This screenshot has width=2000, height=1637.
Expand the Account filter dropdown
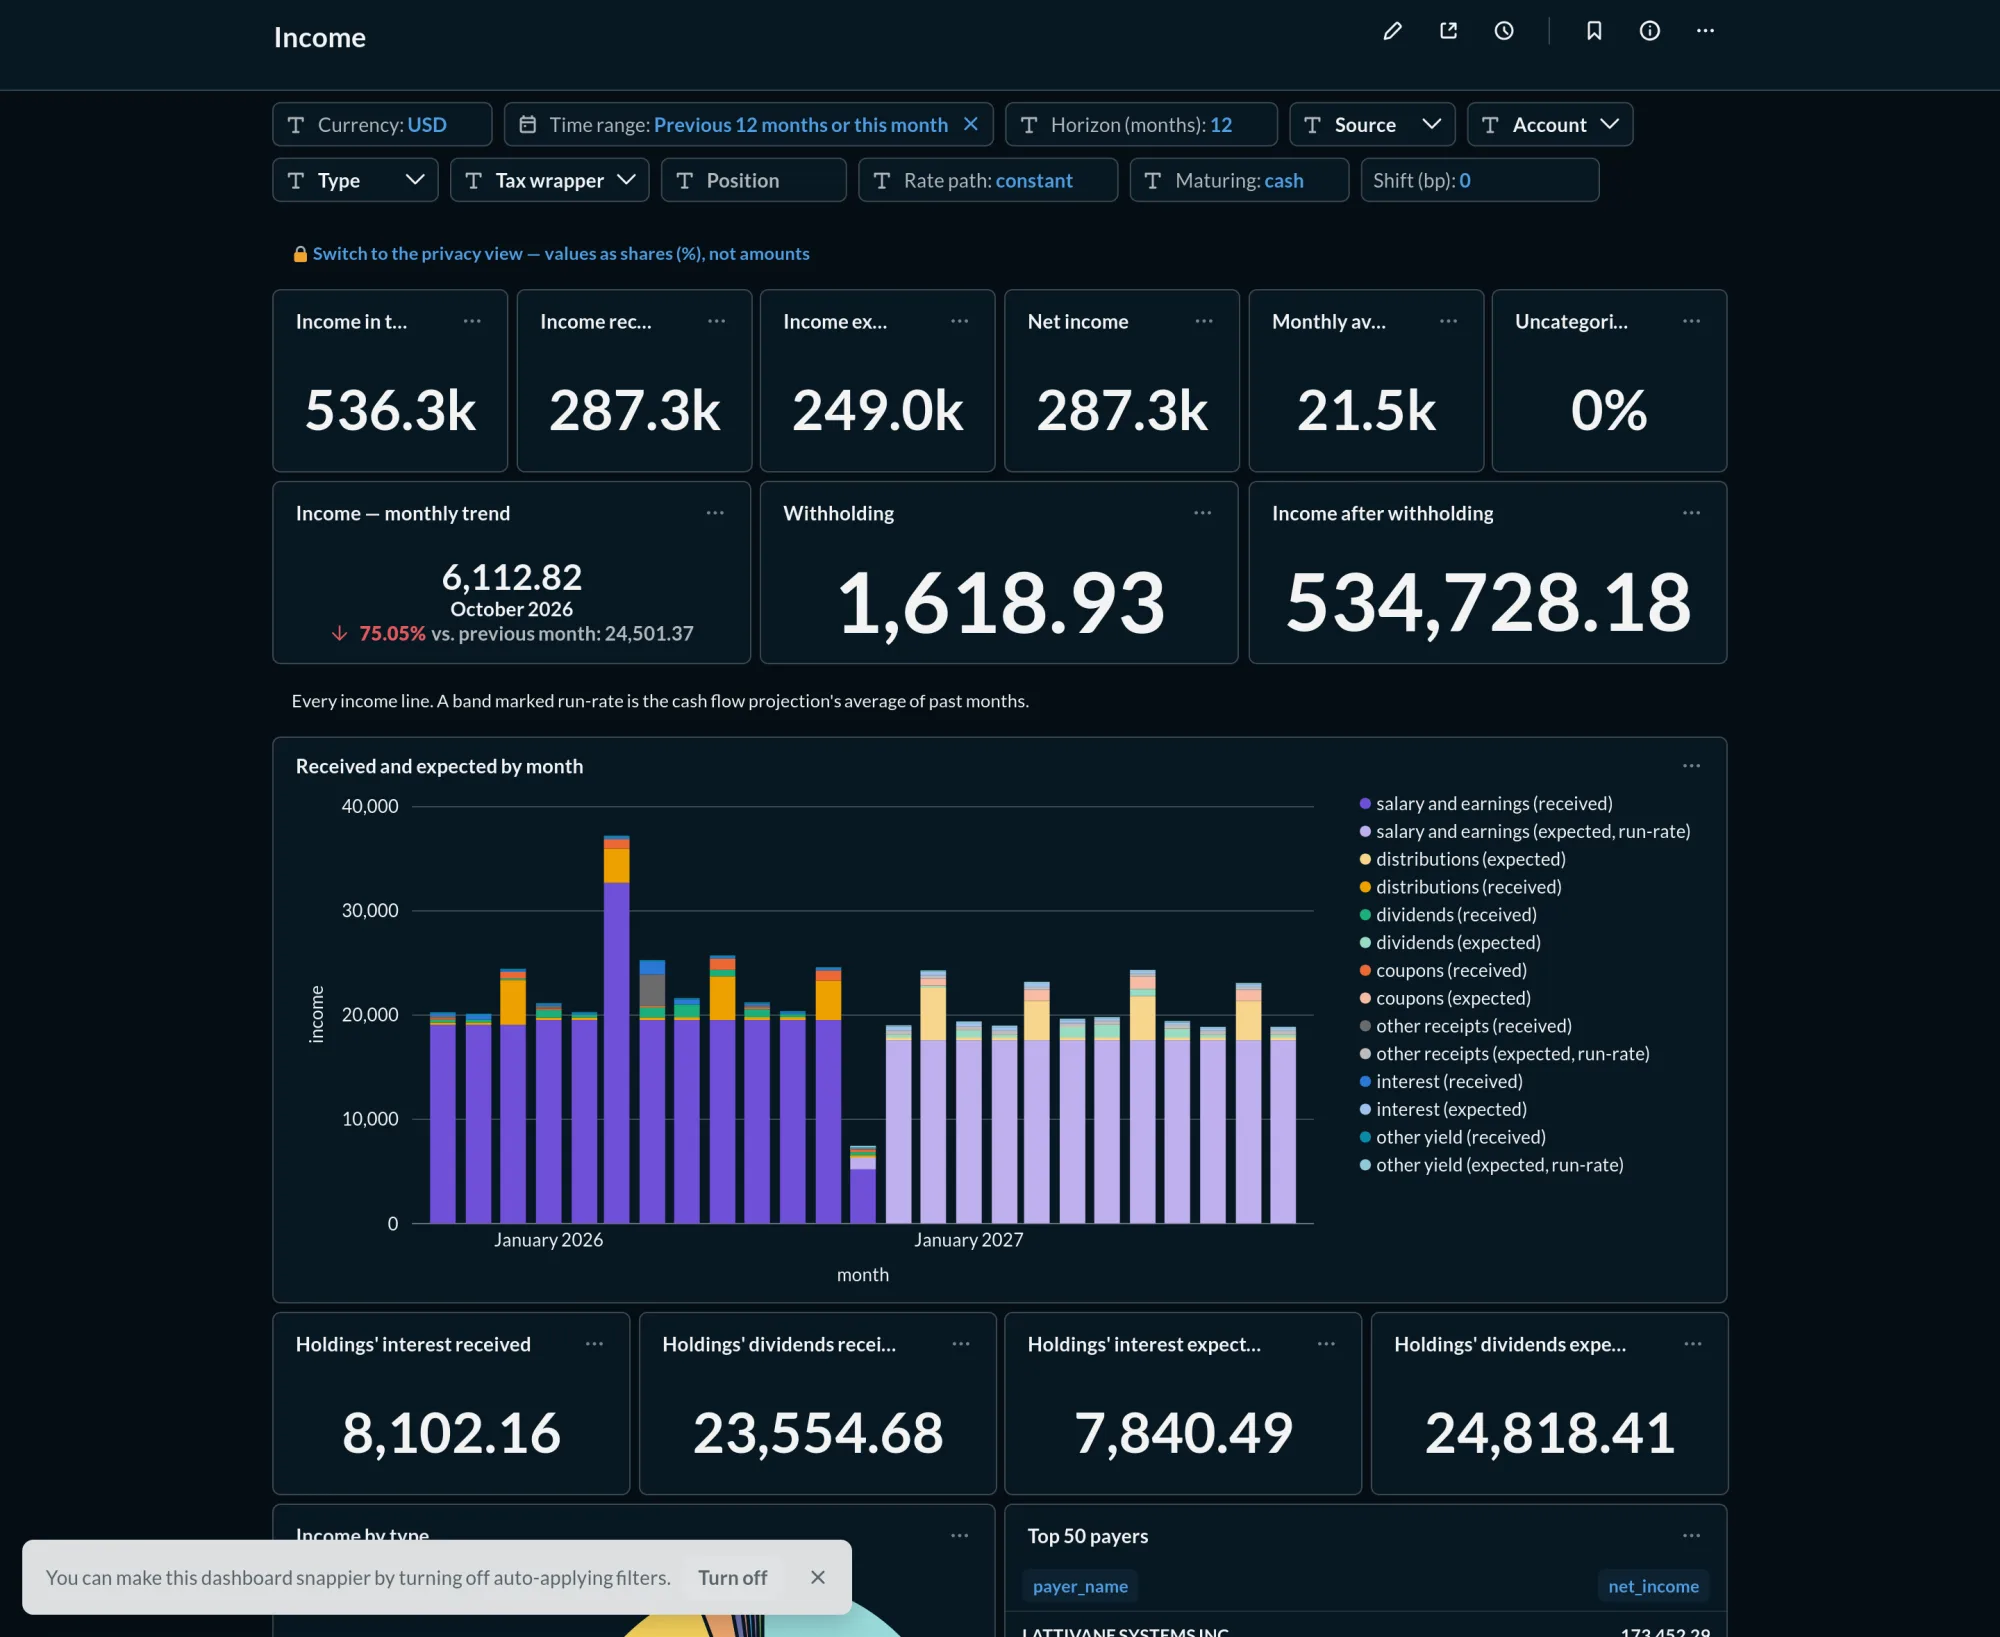point(1550,124)
